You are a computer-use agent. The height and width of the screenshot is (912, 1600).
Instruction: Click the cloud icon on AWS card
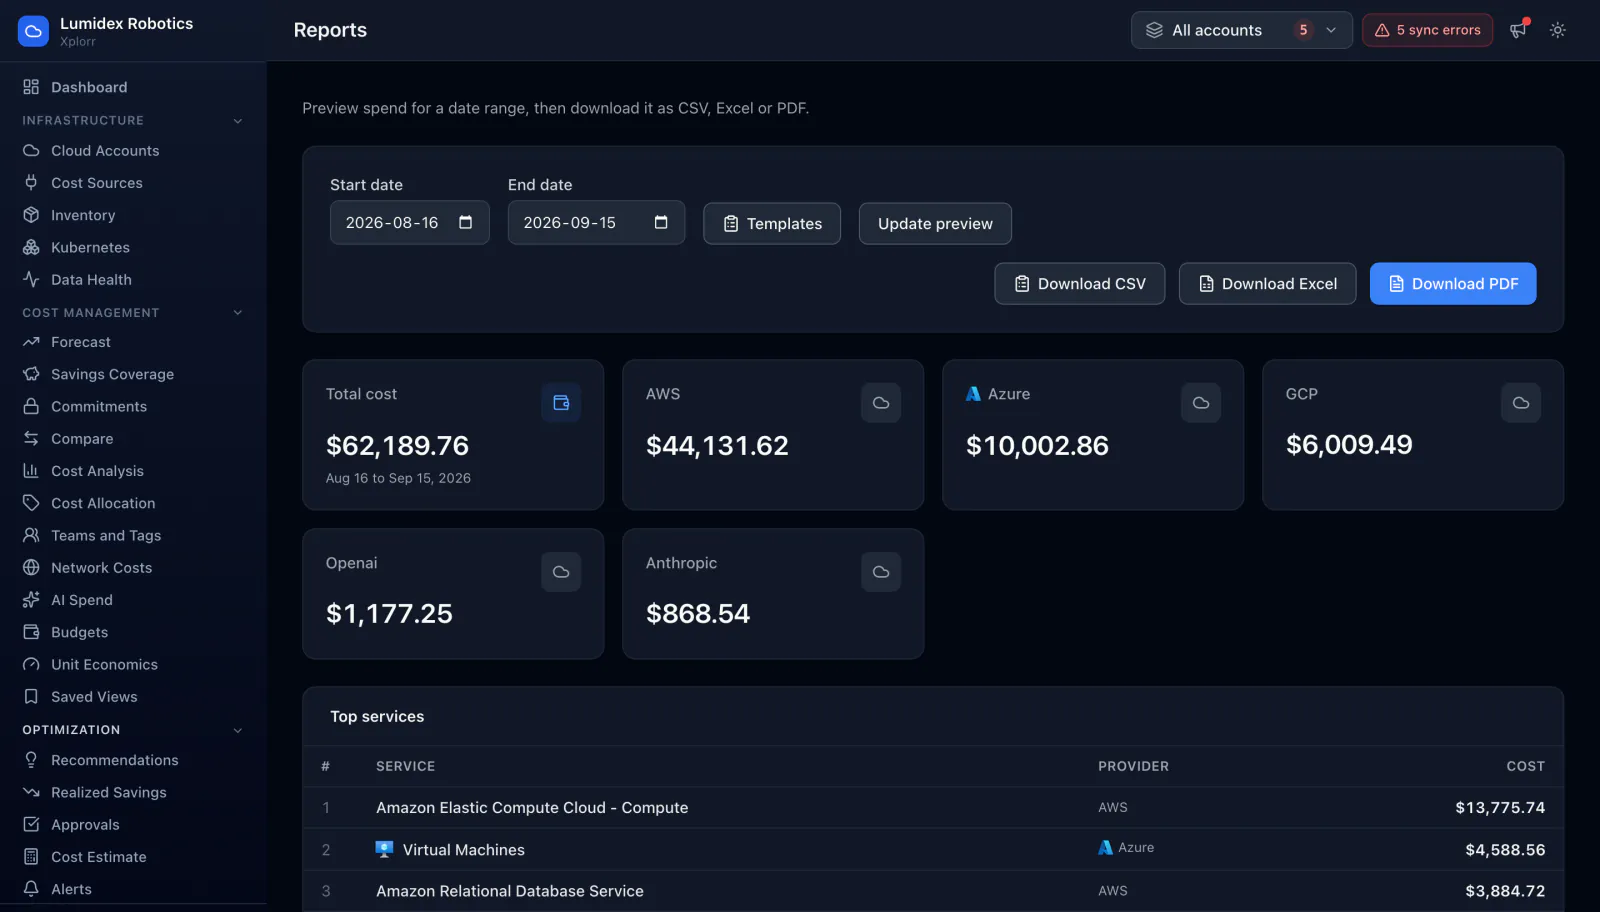coord(881,403)
